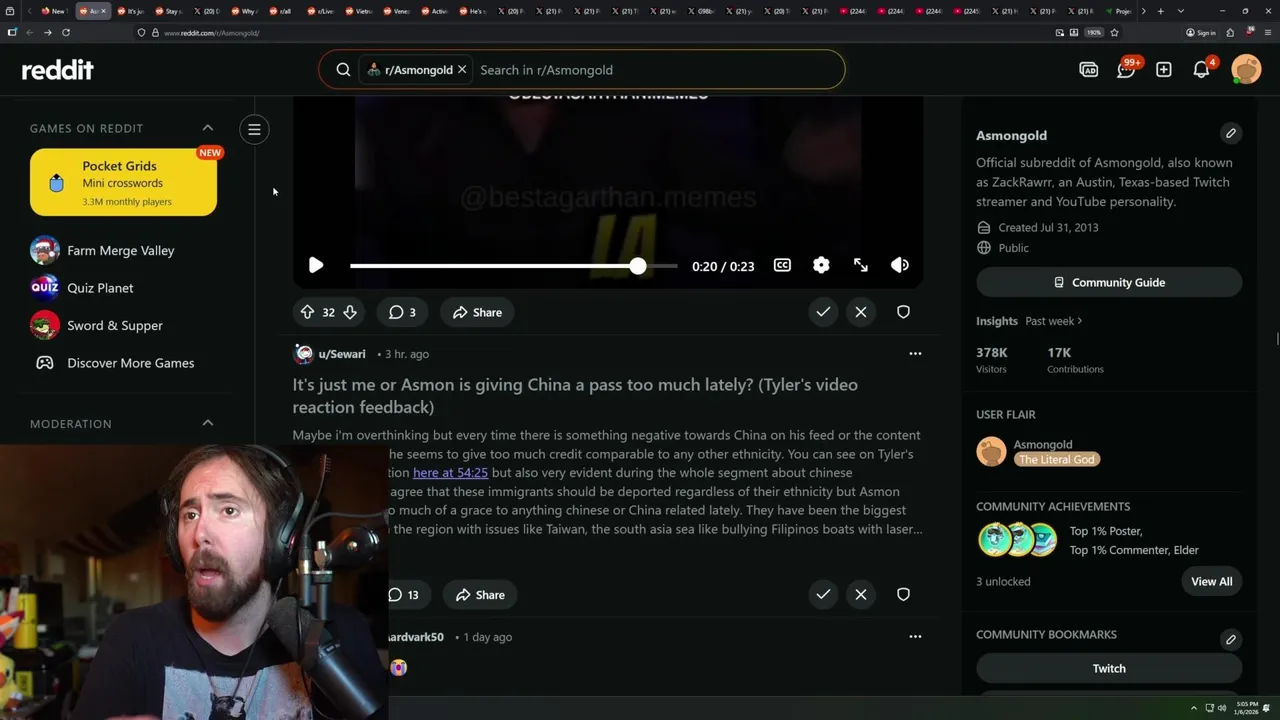This screenshot has height=720, width=1280.
Task: Remove the video post with X
Action: [861, 312]
